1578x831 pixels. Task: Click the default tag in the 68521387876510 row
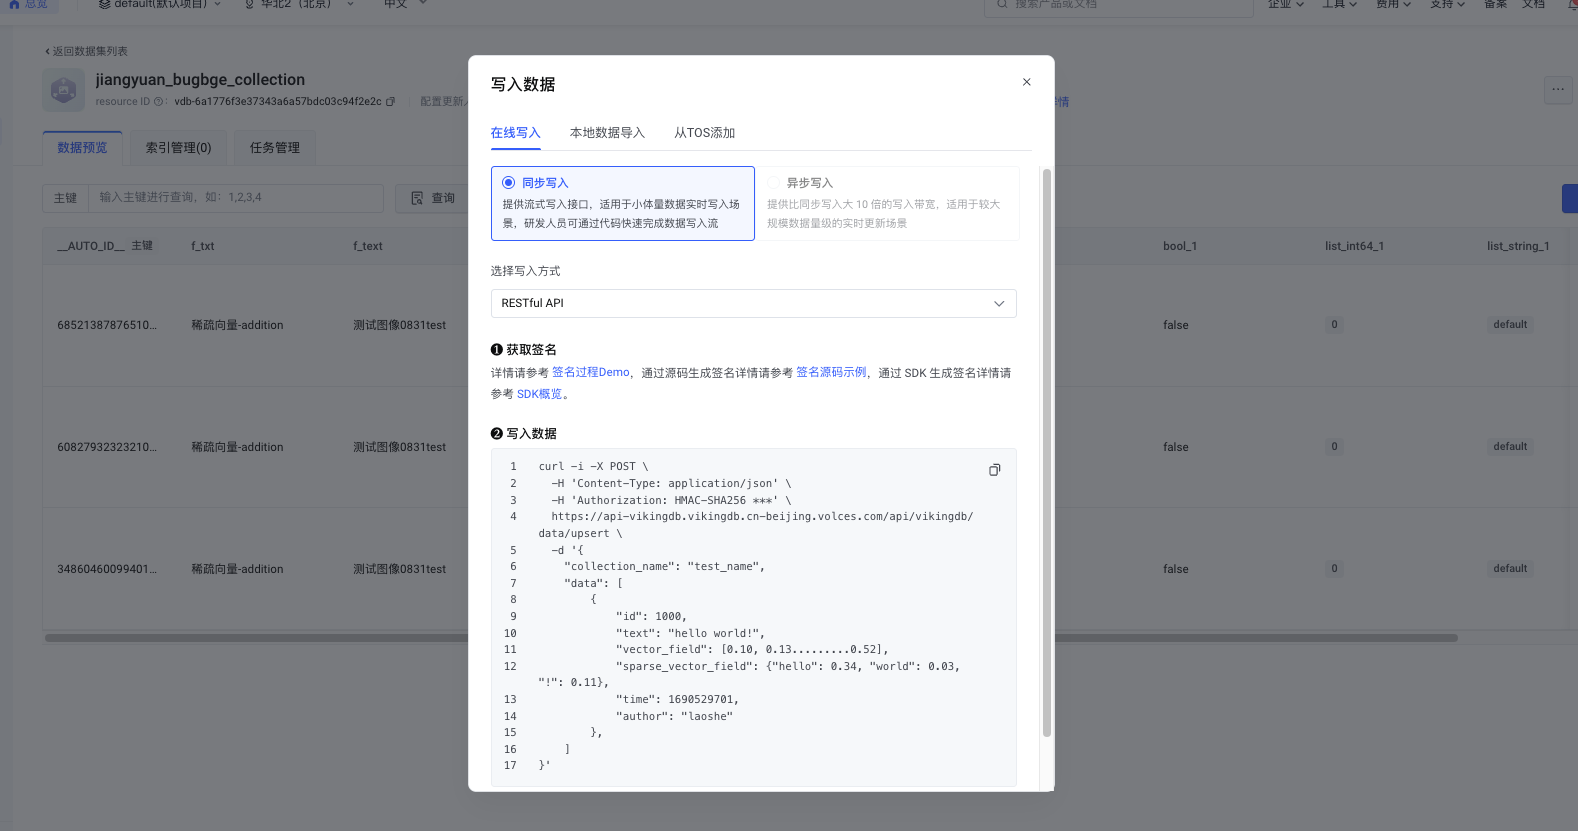point(1510,325)
